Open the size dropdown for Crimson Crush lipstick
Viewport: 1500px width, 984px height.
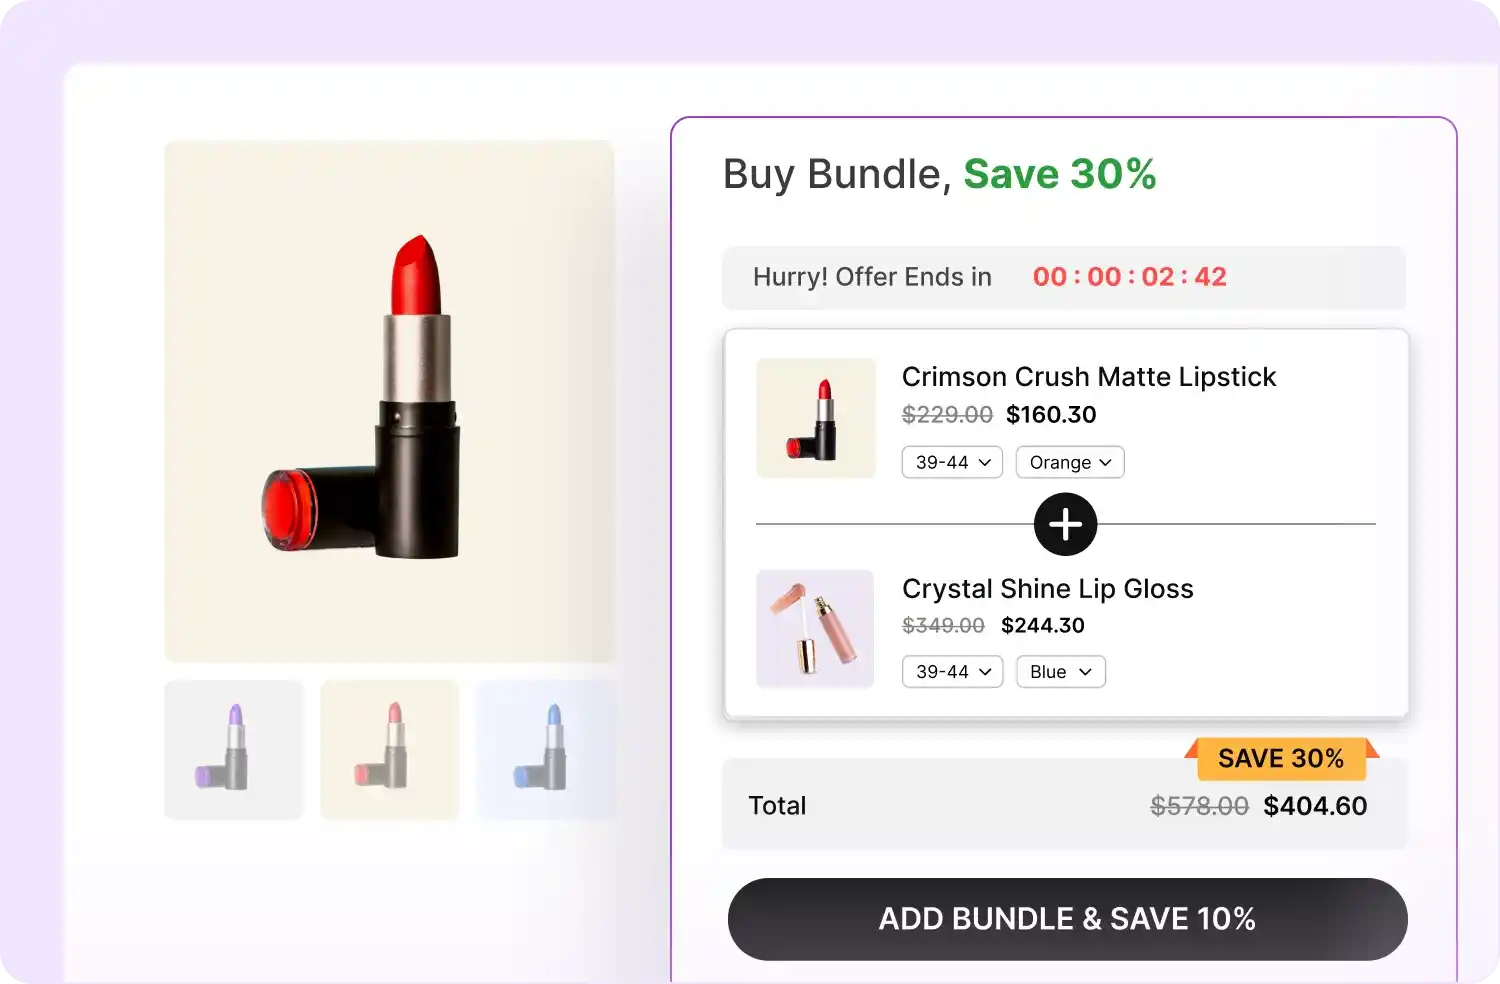click(951, 462)
